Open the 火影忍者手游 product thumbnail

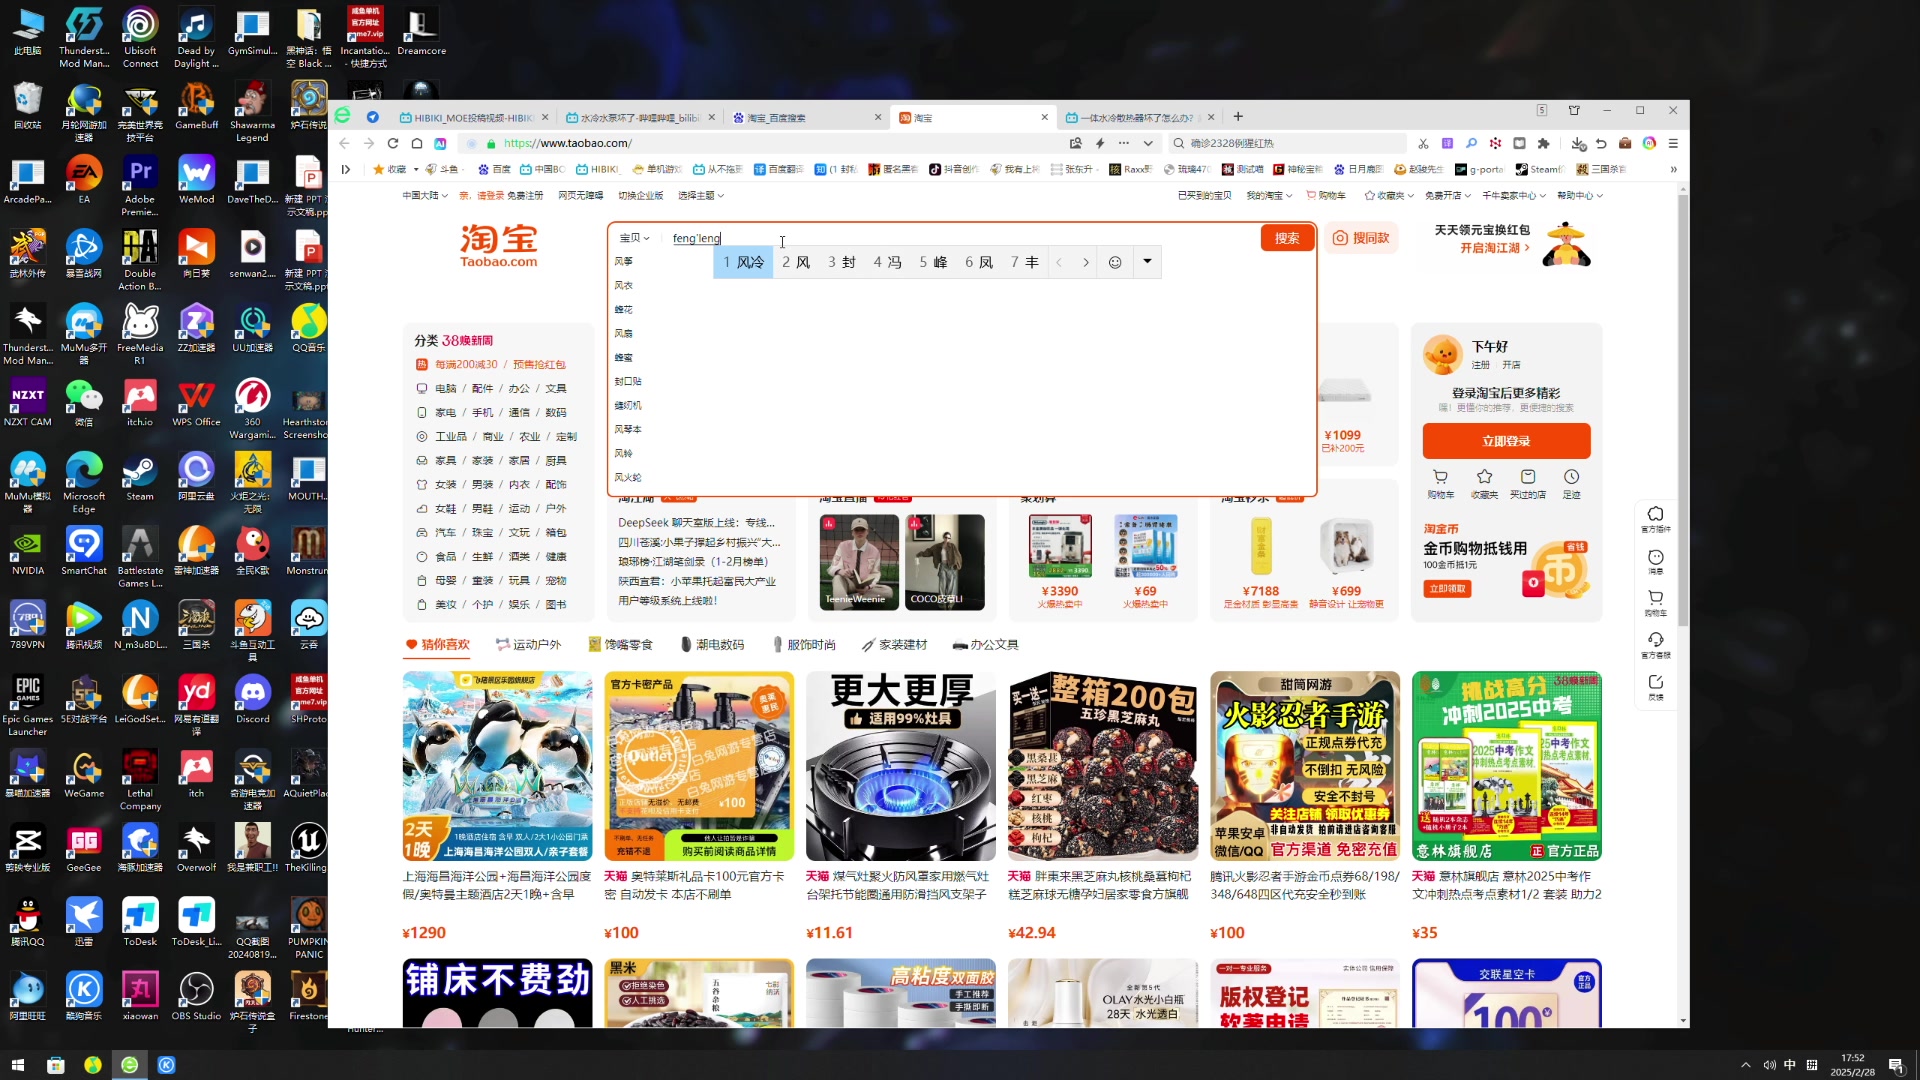point(1305,766)
